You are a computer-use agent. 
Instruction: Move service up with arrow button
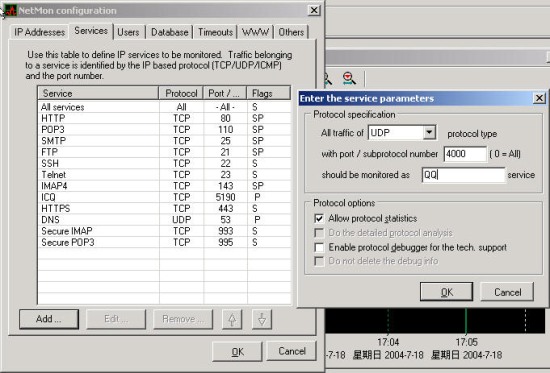point(232,319)
